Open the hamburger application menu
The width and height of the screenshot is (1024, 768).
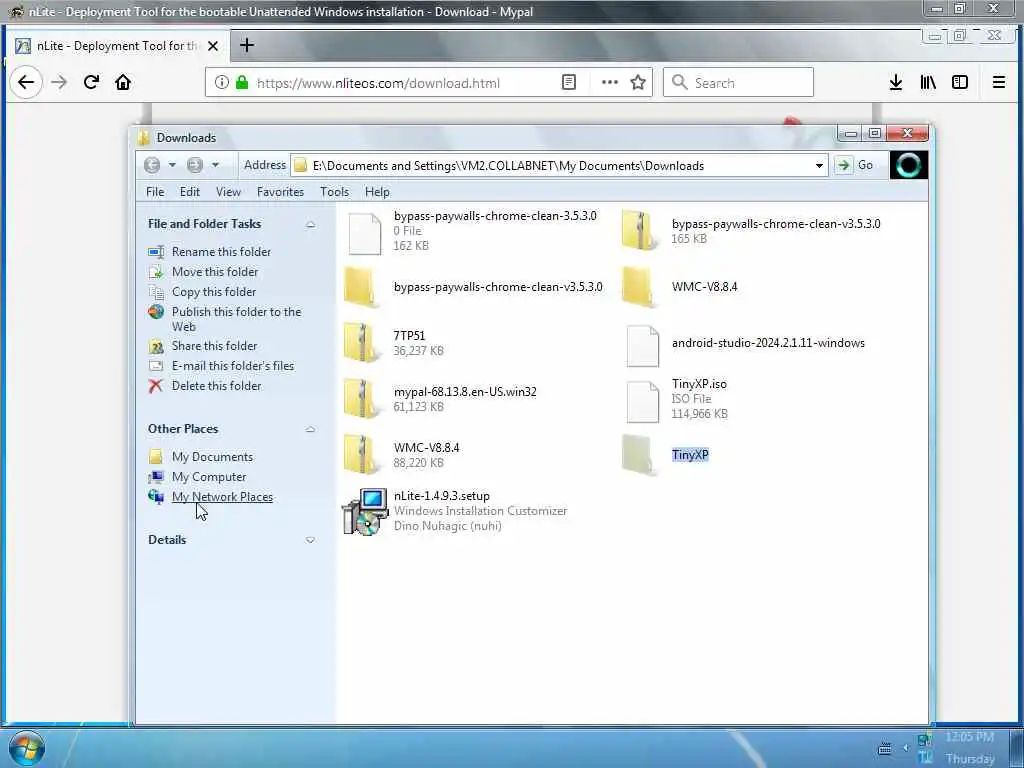[999, 82]
